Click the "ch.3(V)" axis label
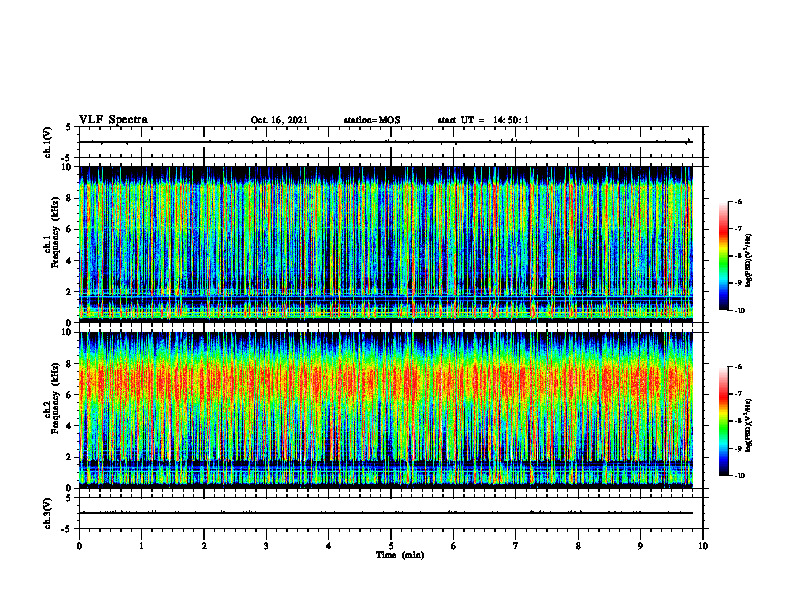This screenshot has height=612, width=792. pyautogui.click(x=48, y=513)
